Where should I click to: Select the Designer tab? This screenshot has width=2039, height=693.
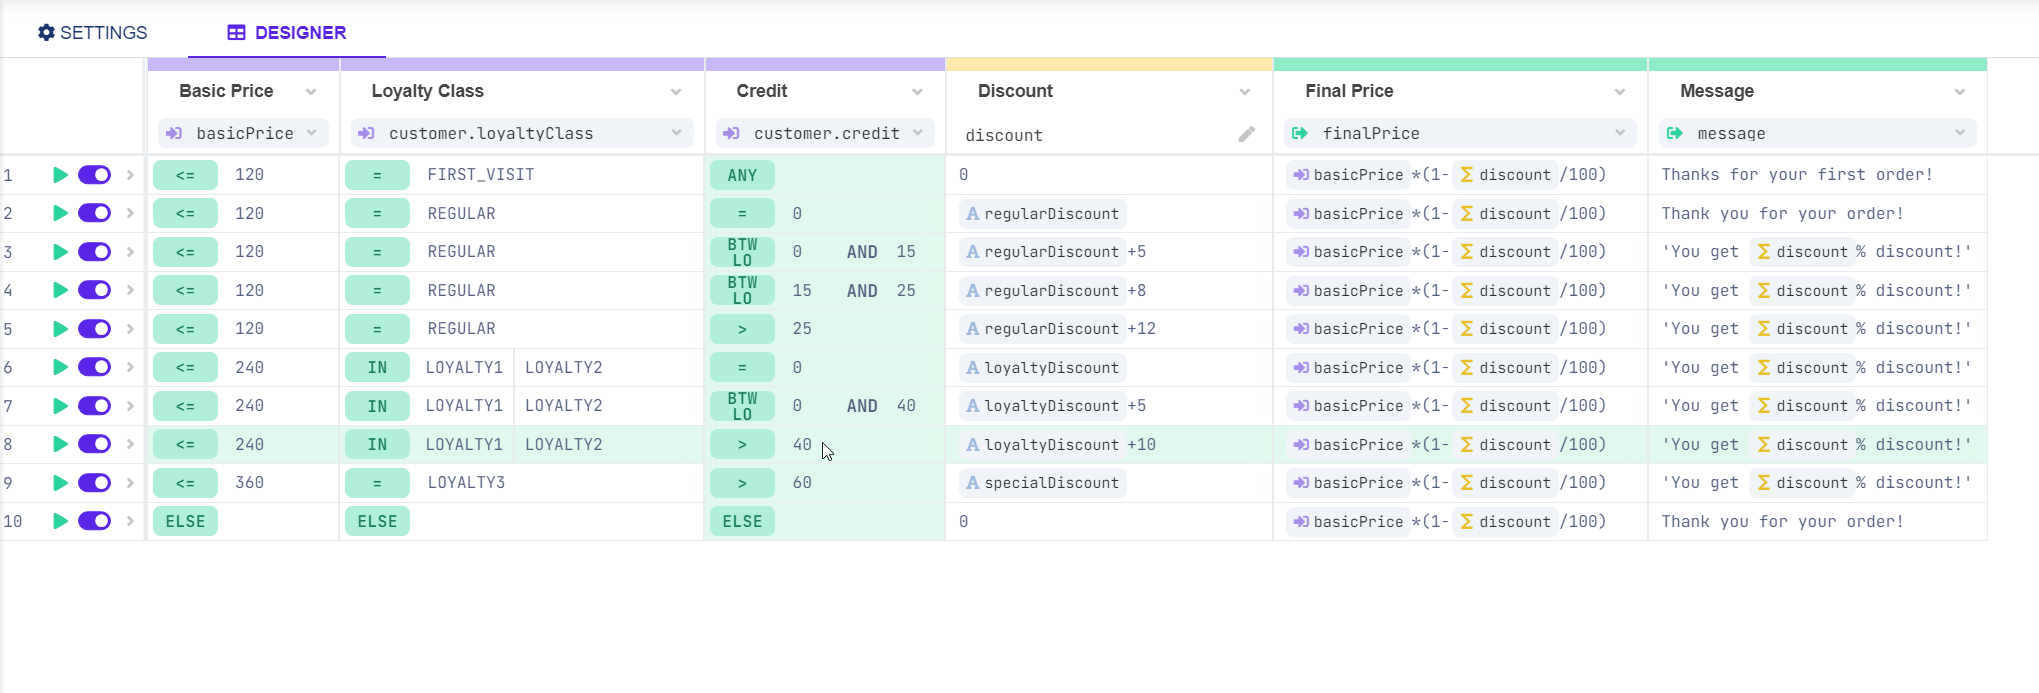286,33
